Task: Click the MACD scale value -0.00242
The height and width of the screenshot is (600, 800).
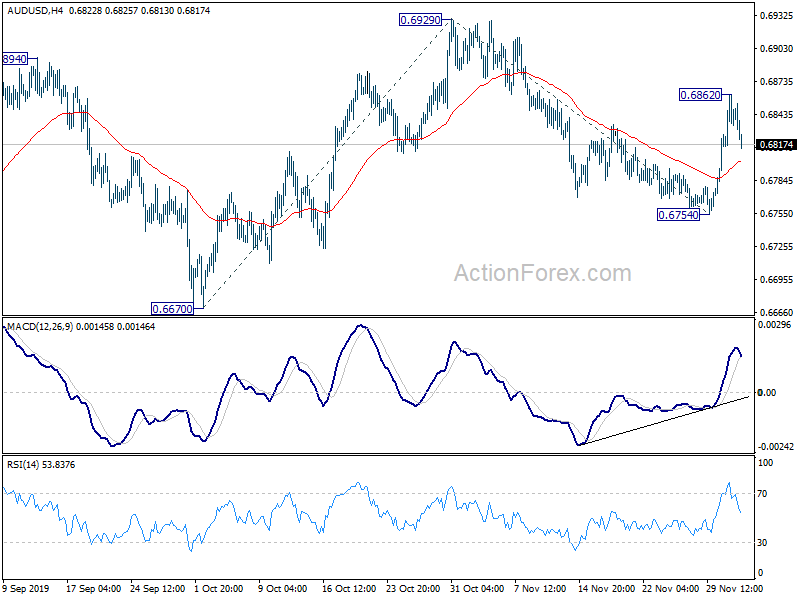Action: tap(776, 447)
